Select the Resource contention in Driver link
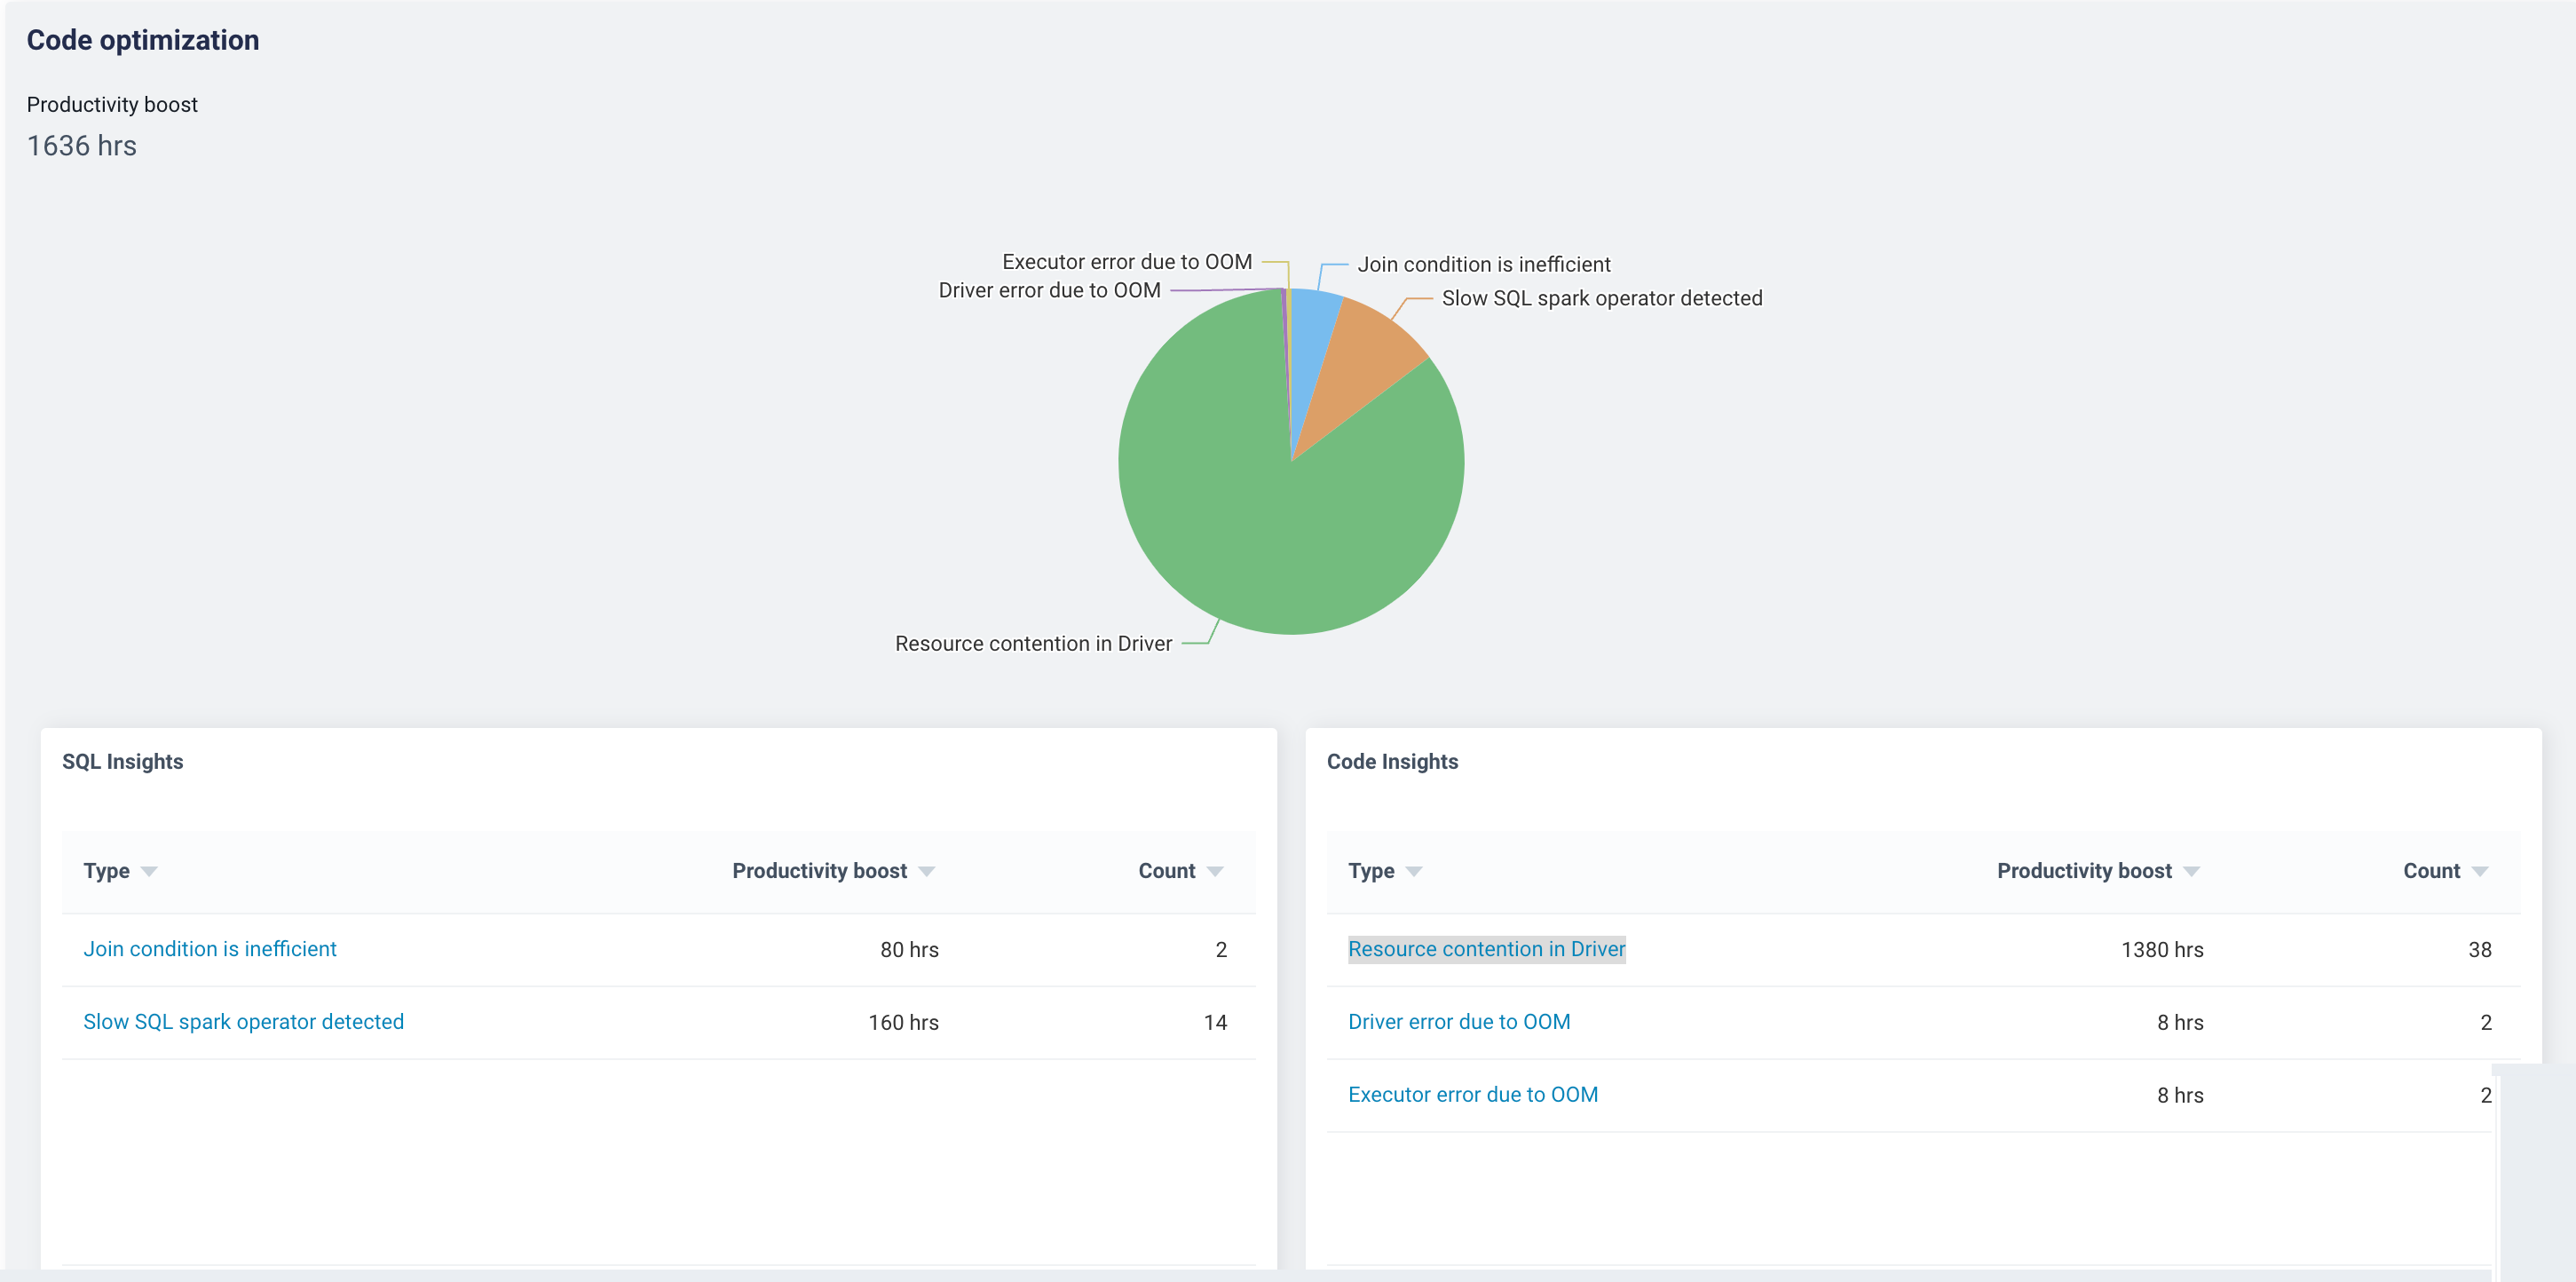 coord(1487,949)
